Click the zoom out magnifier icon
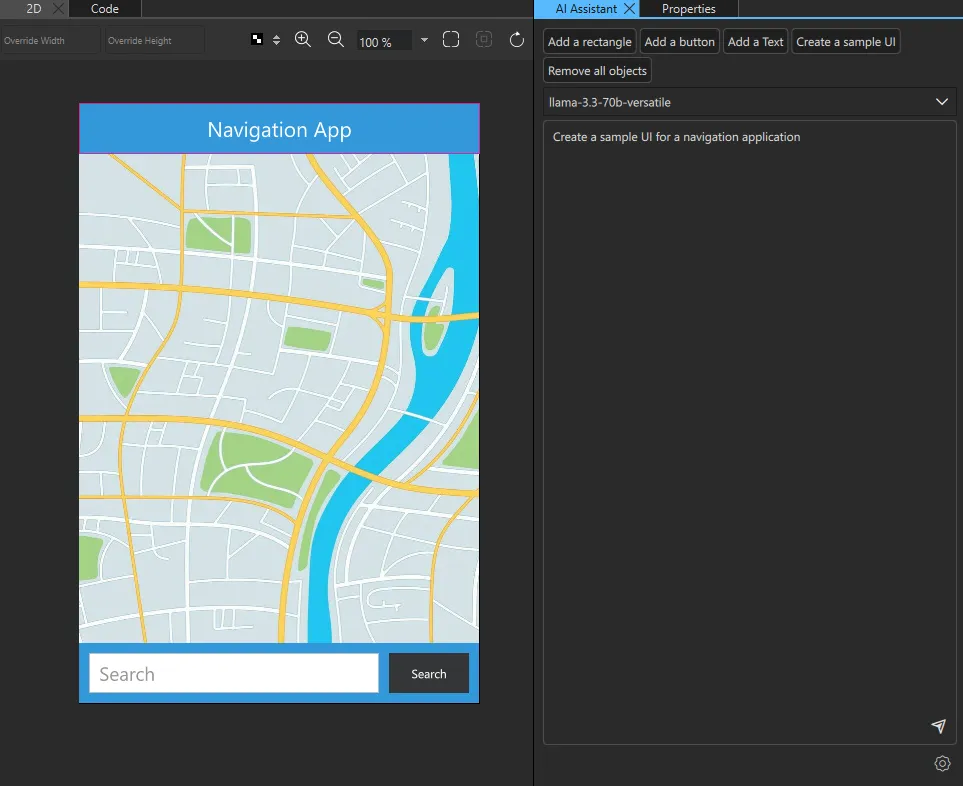 (x=336, y=40)
